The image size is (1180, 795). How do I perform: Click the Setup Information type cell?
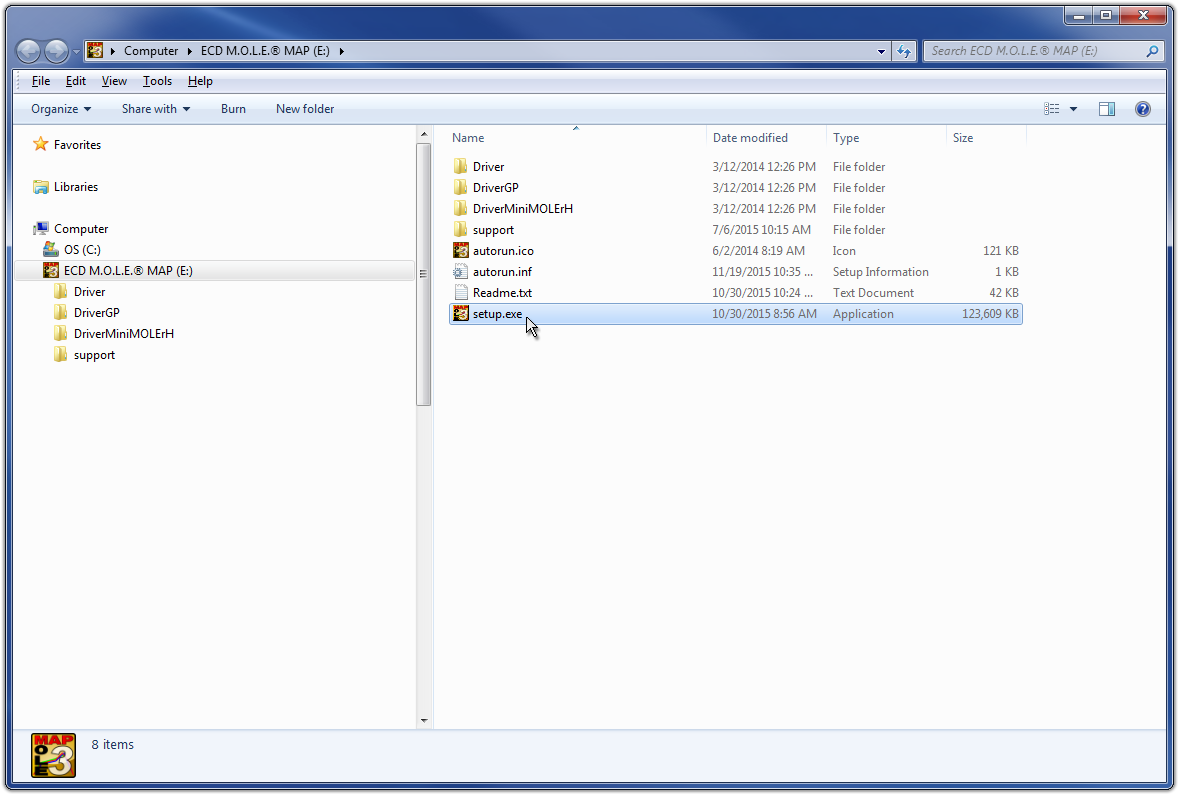click(880, 272)
